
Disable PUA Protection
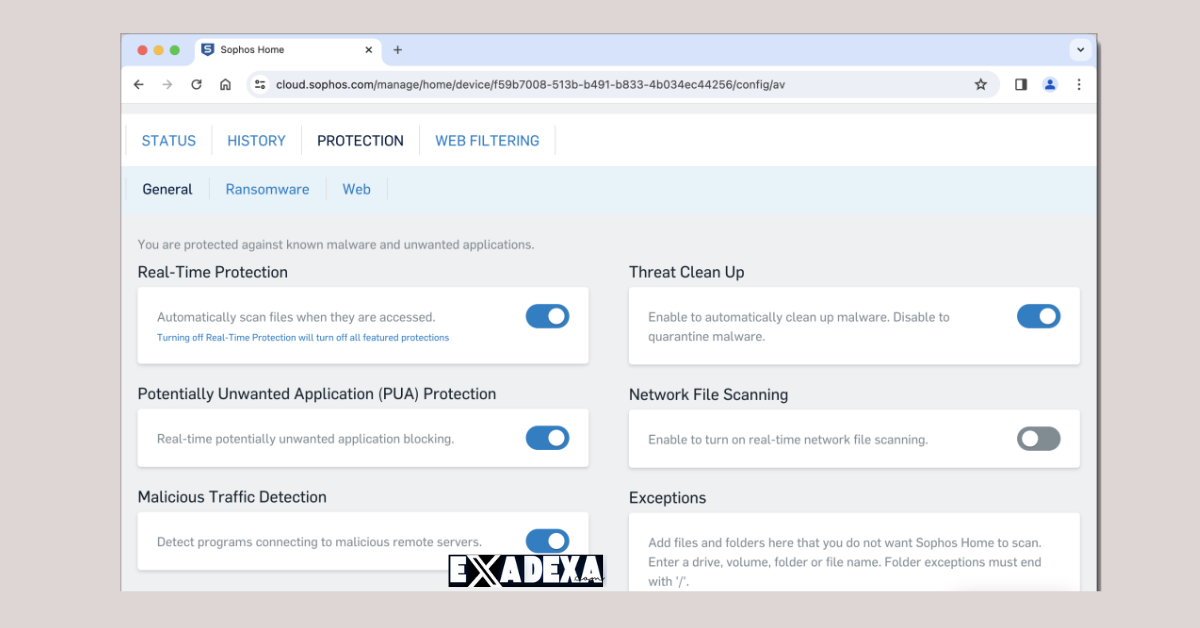point(547,438)
